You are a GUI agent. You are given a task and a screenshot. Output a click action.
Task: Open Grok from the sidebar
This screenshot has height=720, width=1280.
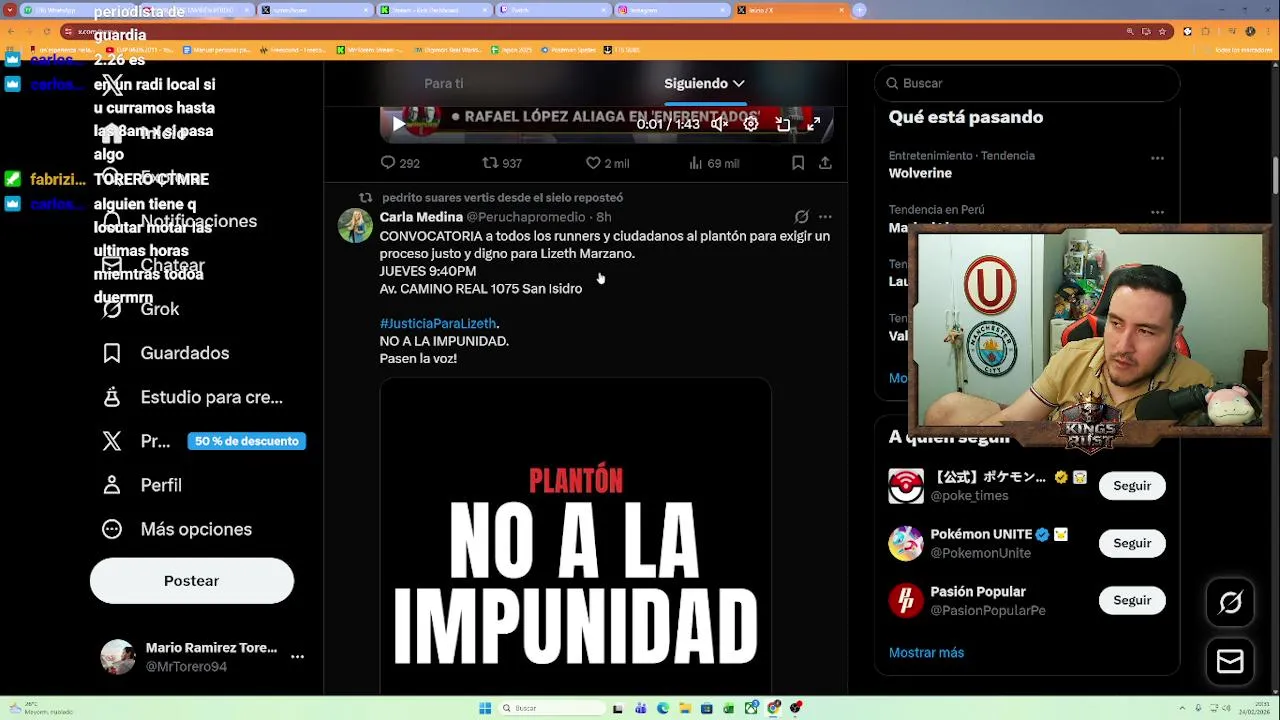coord(141,309)
